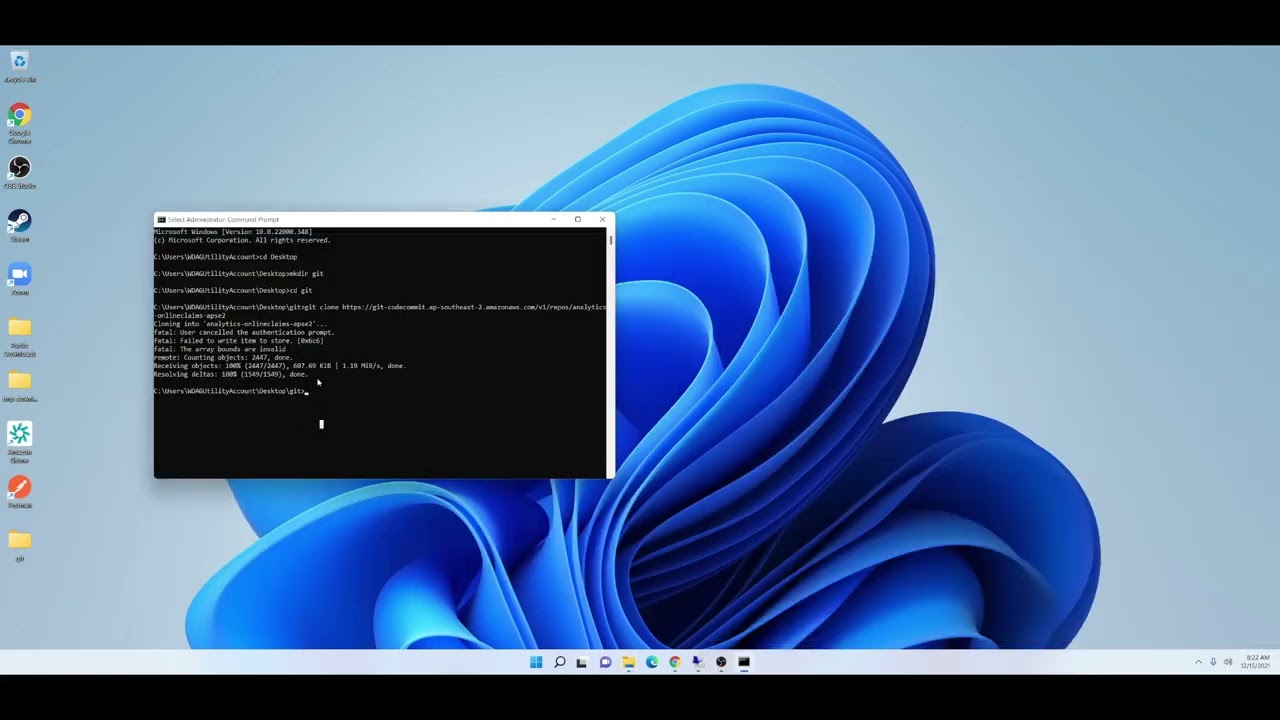Open the Windows Start menu
This screenshot has width=1280, height=720.
click(x=536, y=662)
